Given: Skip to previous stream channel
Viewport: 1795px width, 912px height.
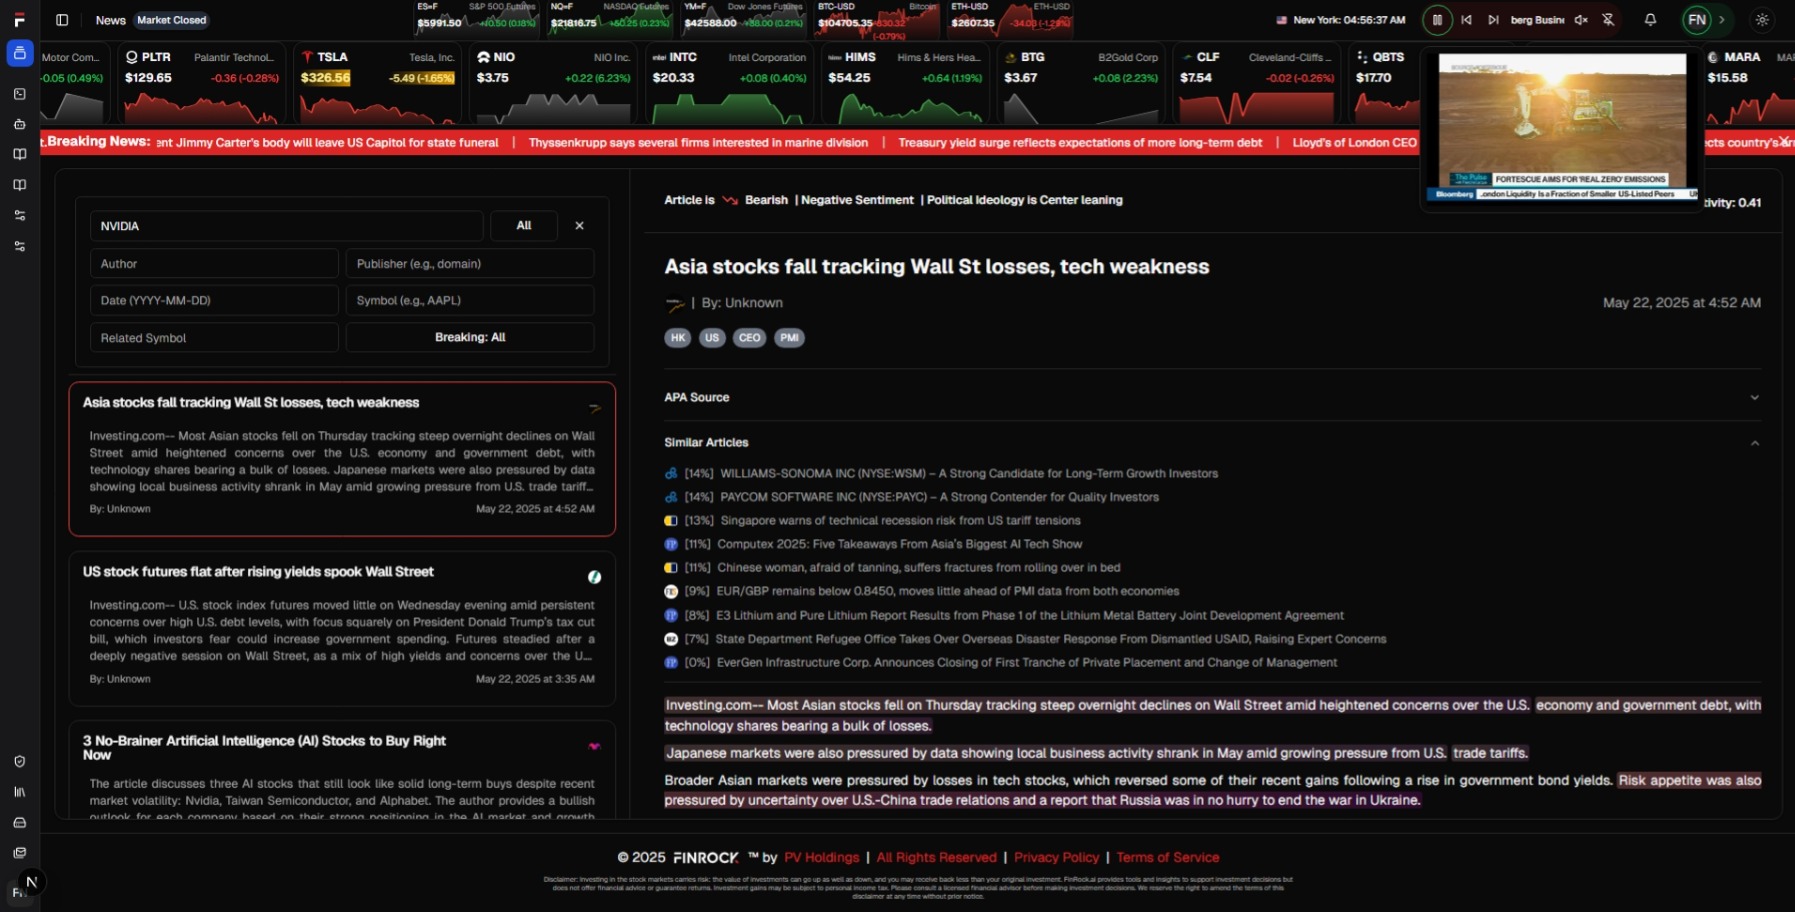Looking at the screenshot, I should [1466, 20].
